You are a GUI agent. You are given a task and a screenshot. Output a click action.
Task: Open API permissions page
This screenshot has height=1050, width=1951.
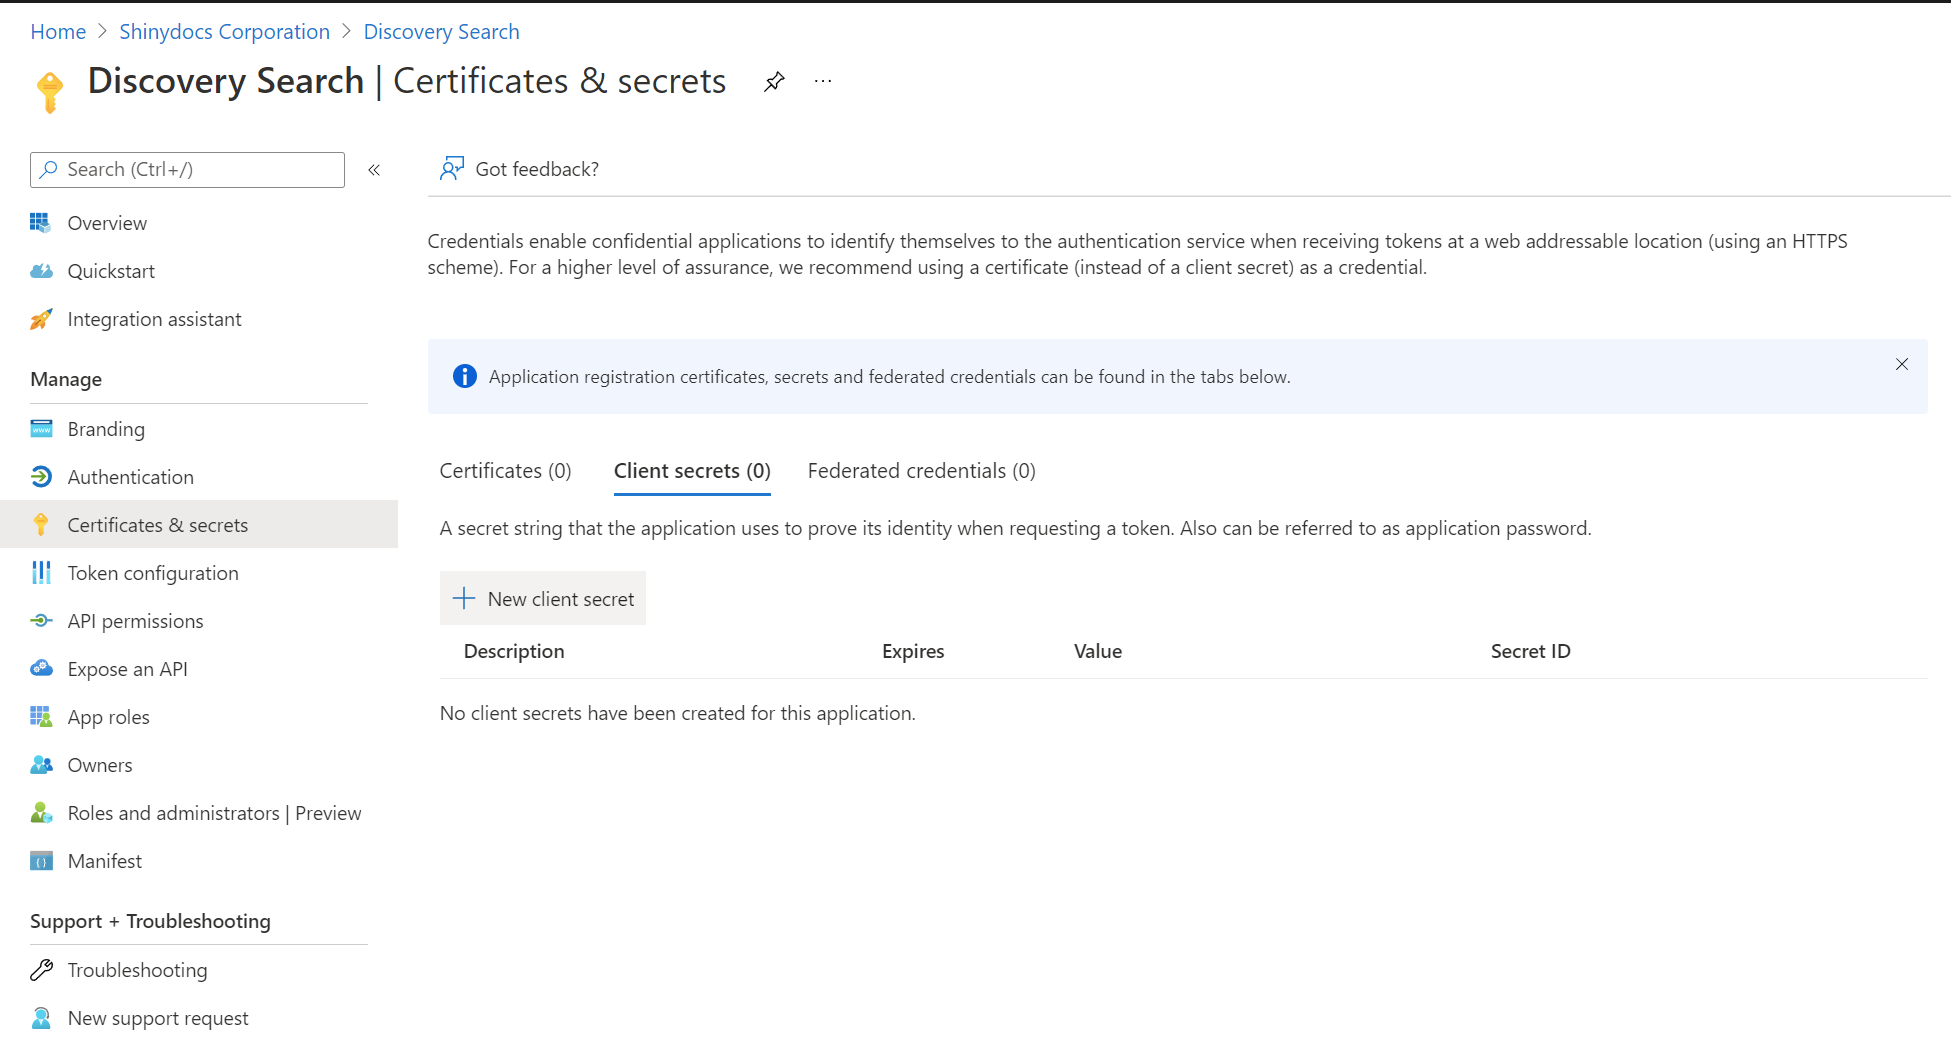(x=135, y=621)
